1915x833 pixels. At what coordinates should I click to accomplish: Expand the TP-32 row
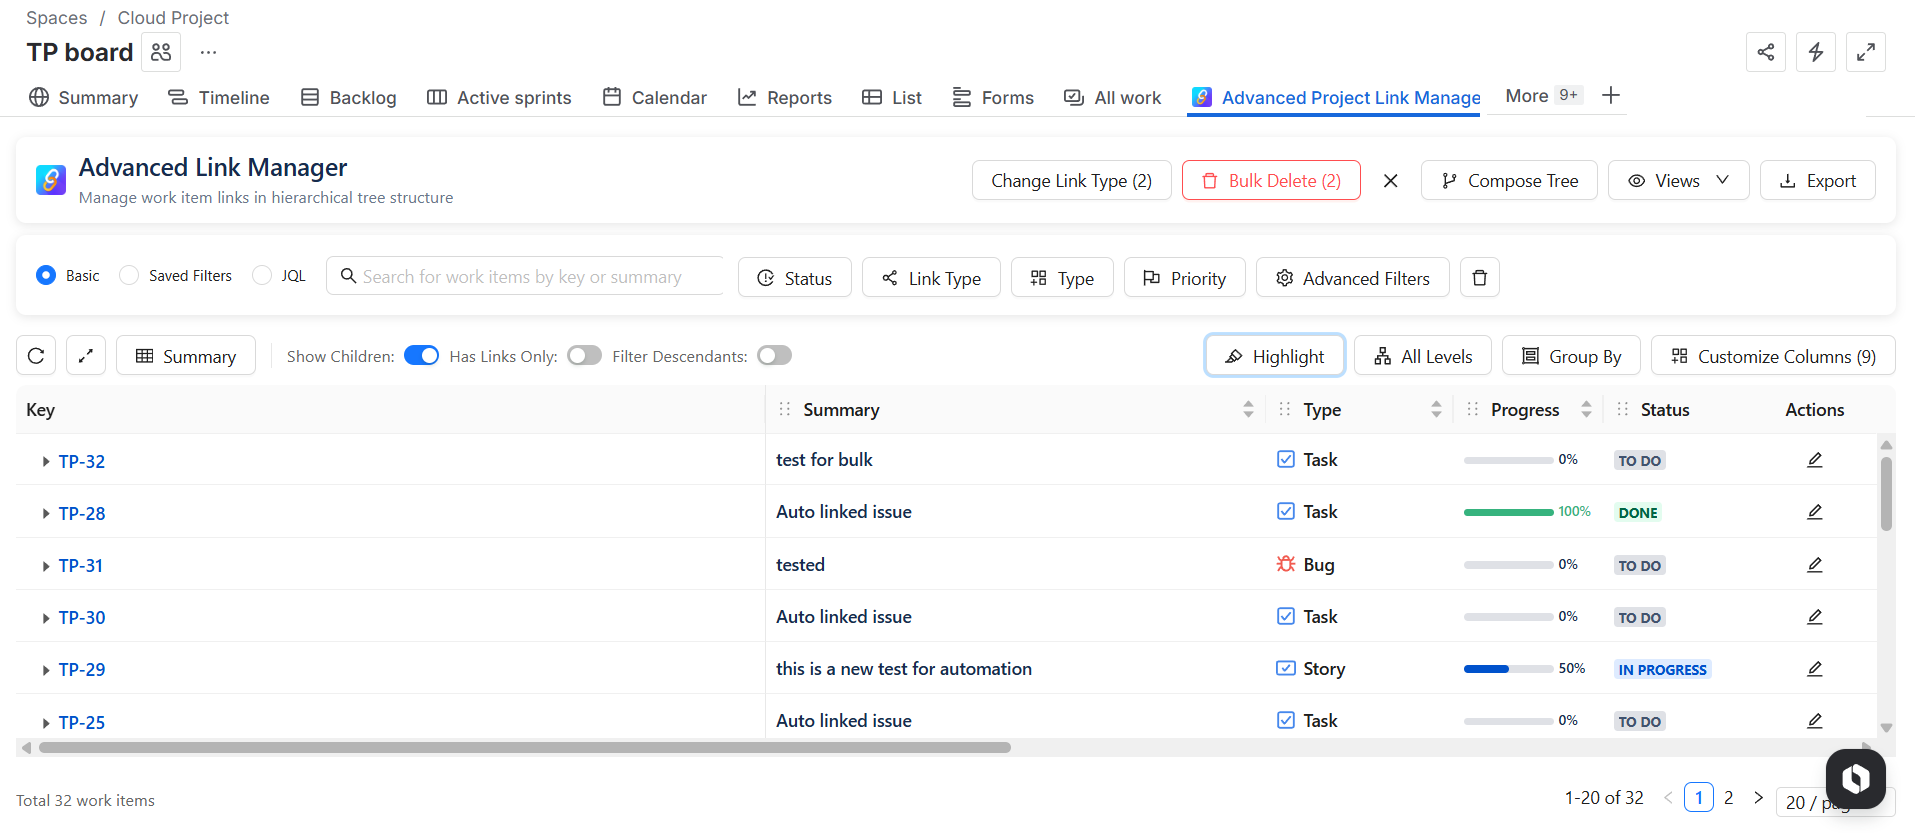pos(46,462)
